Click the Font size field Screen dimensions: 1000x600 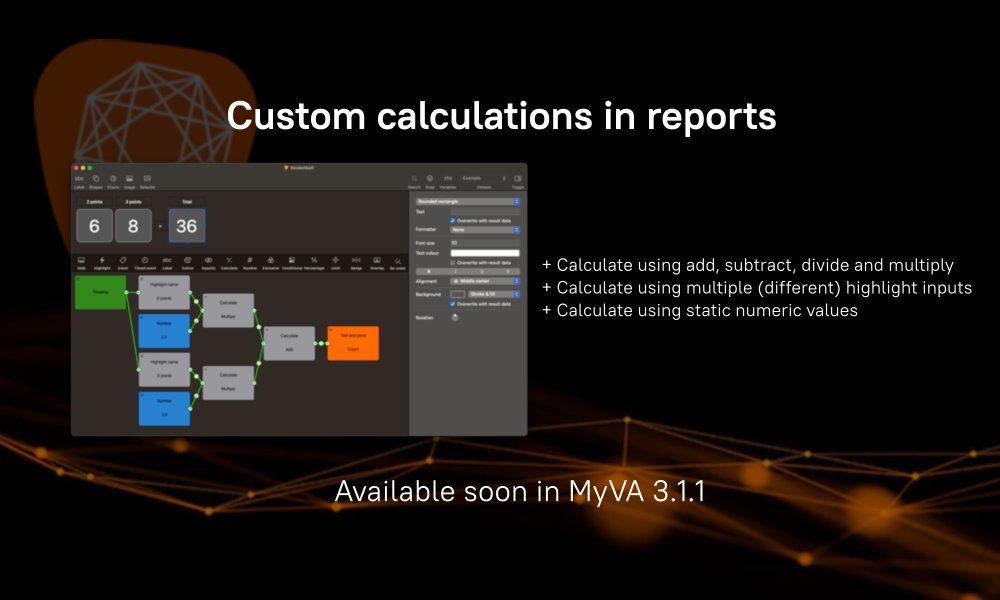tap(485, 243)
